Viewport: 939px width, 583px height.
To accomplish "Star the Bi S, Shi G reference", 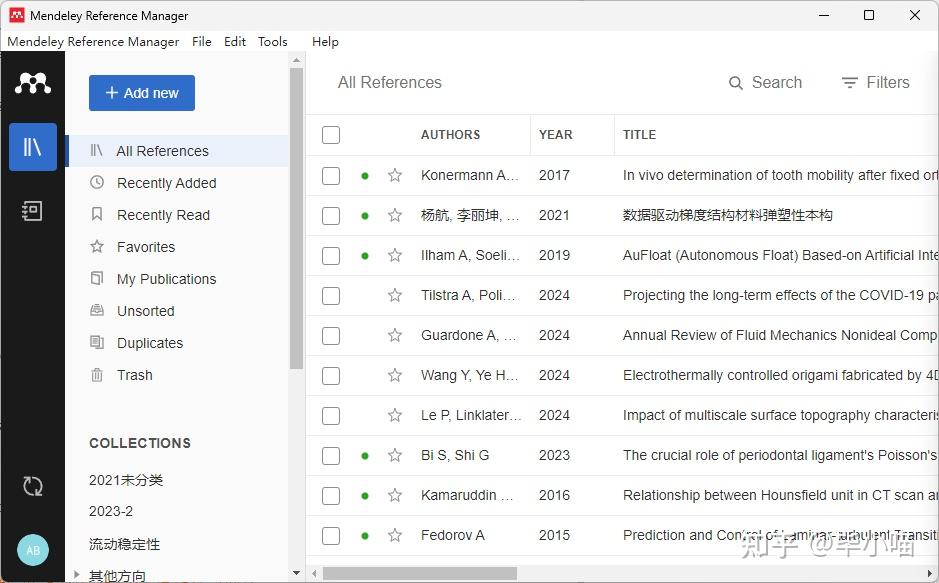I will click(x=395, y=456).
